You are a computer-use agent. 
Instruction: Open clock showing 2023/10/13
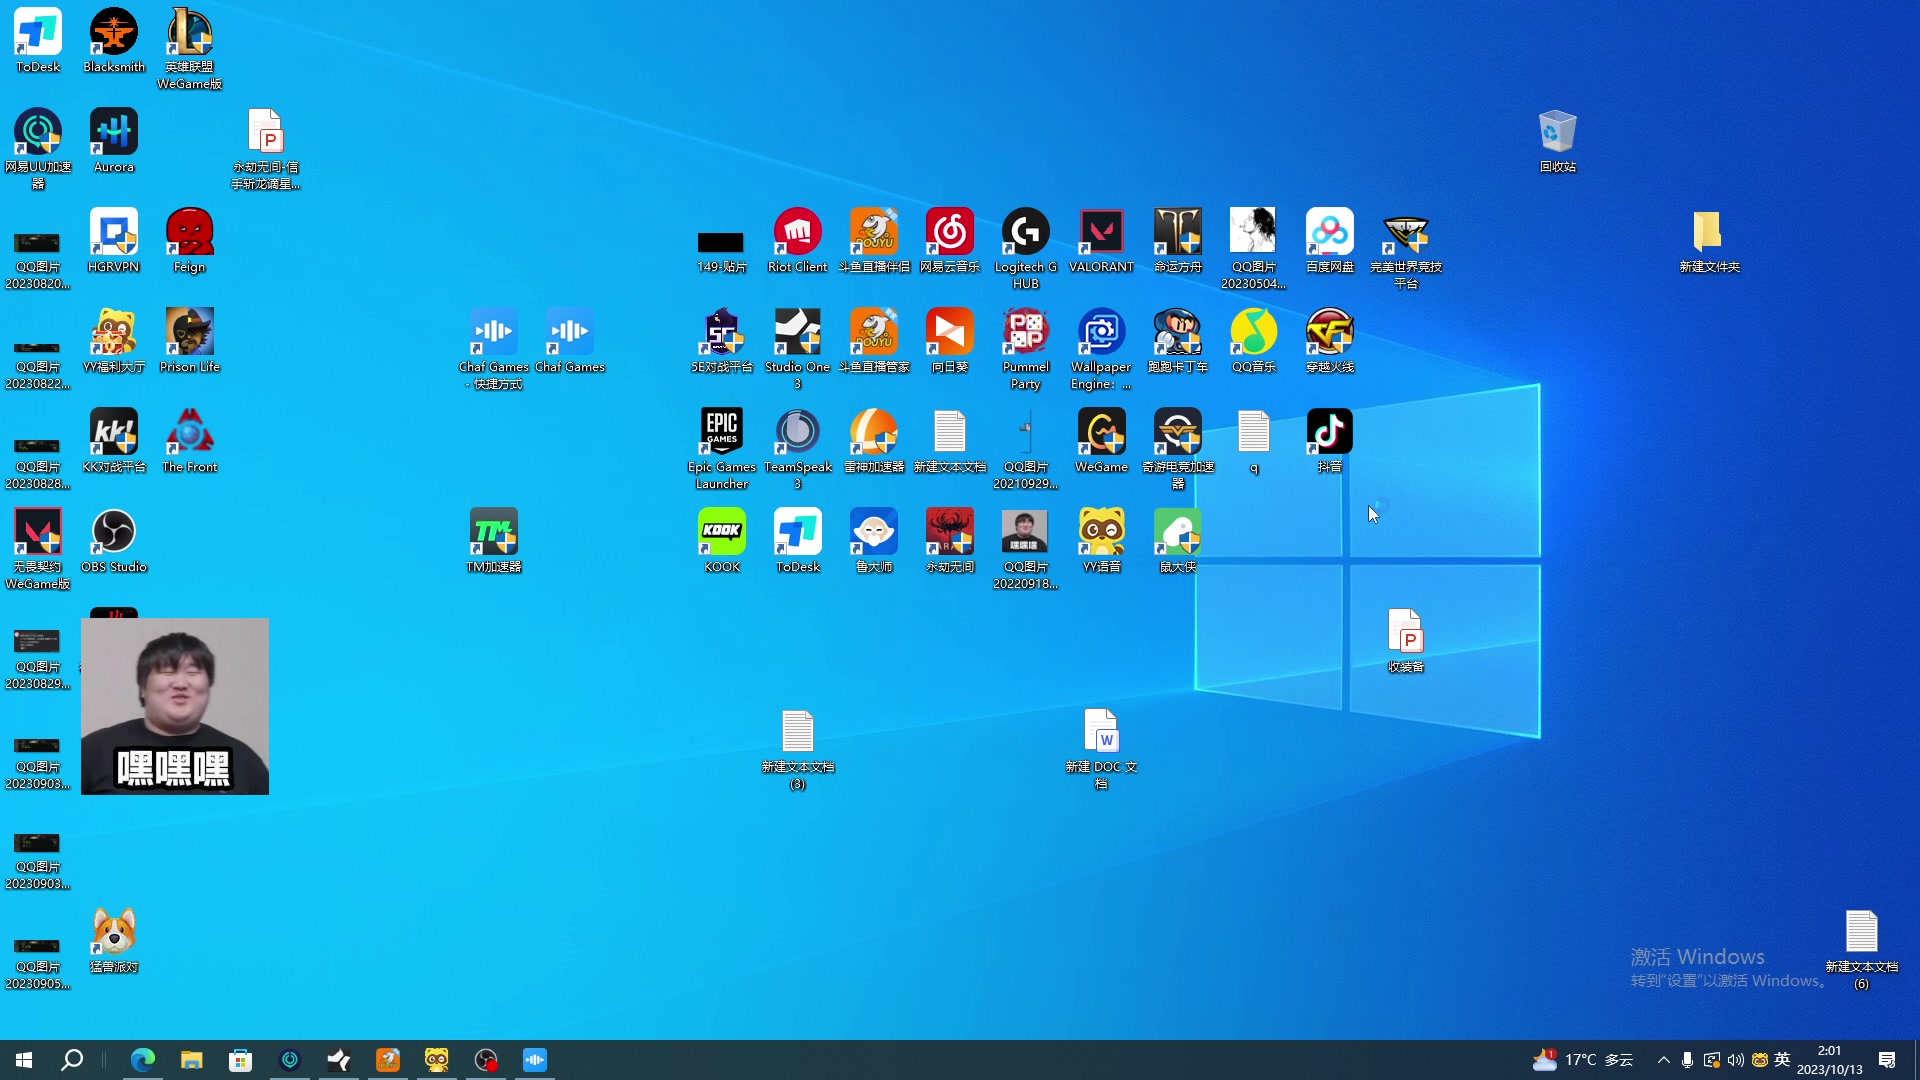coord(1829,1060)
